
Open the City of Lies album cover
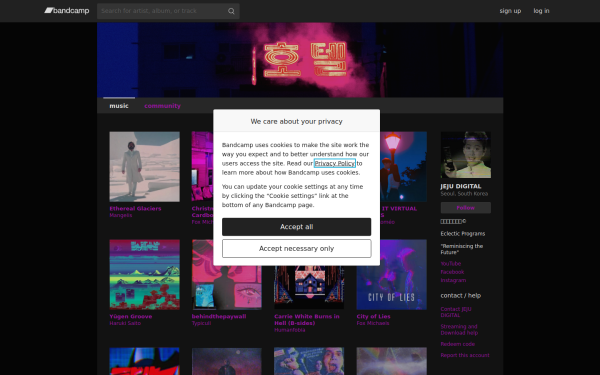point(392,275)
